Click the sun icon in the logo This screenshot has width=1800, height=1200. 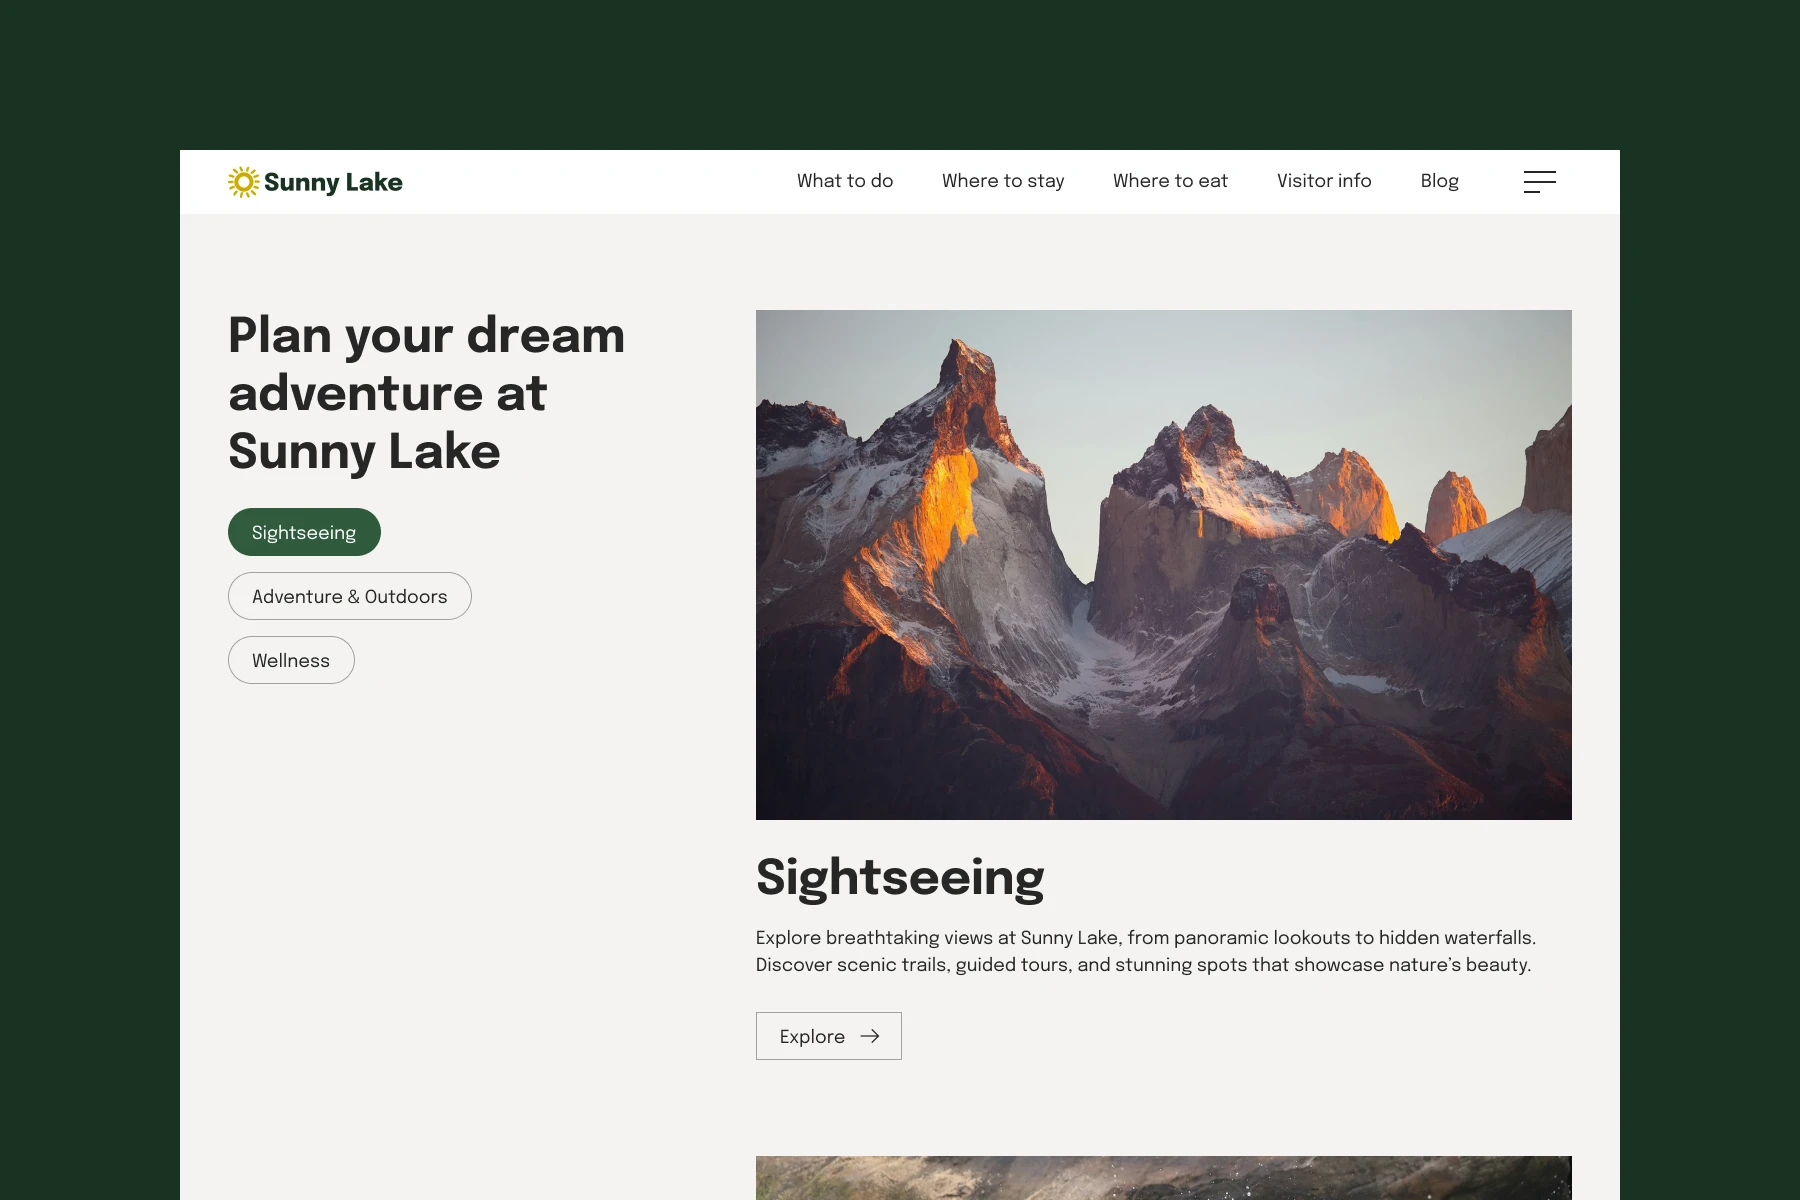[x=243, y=182]
